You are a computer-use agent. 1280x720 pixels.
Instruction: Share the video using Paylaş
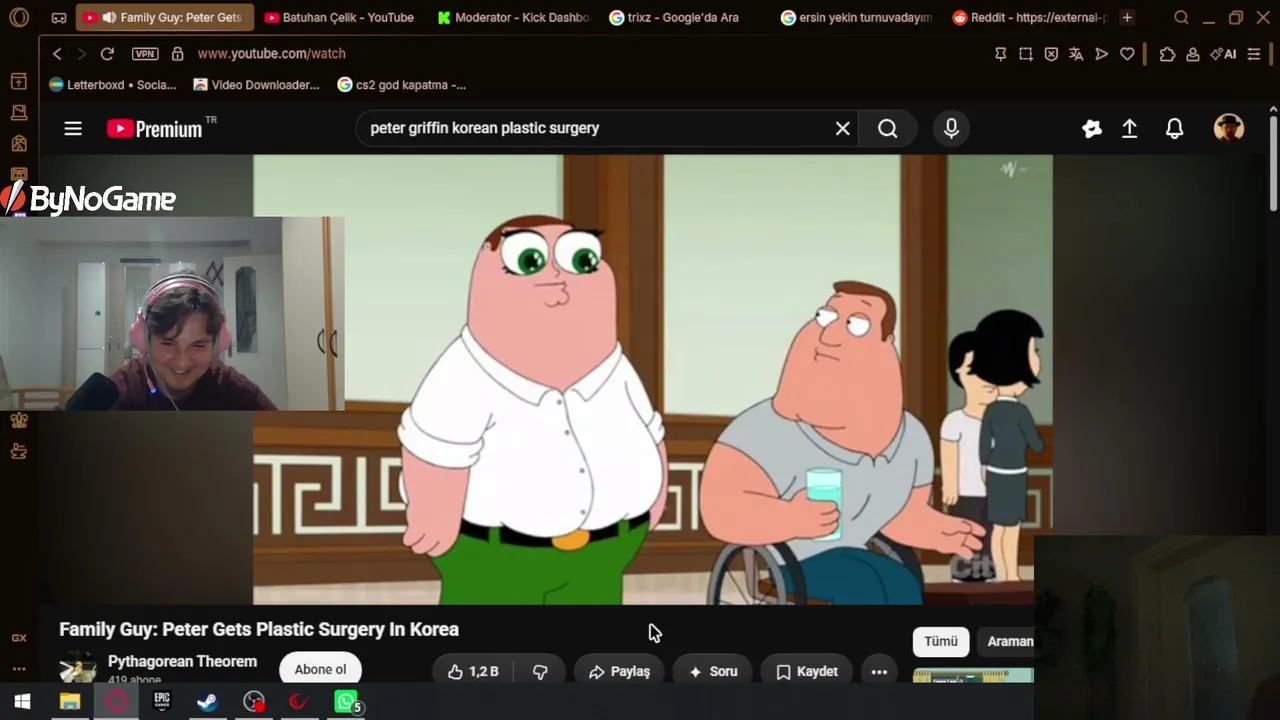tap(619, 671)
